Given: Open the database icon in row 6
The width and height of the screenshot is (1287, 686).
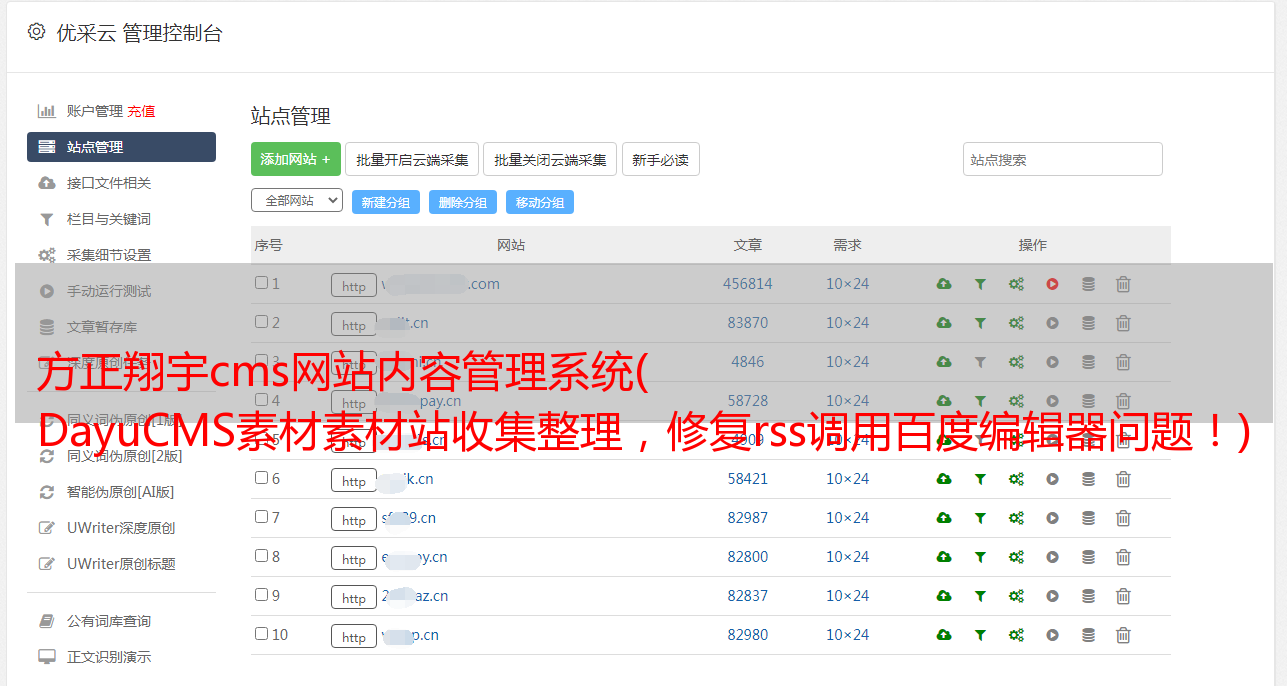Looking at the screenshot, I should pos(1088,479).
